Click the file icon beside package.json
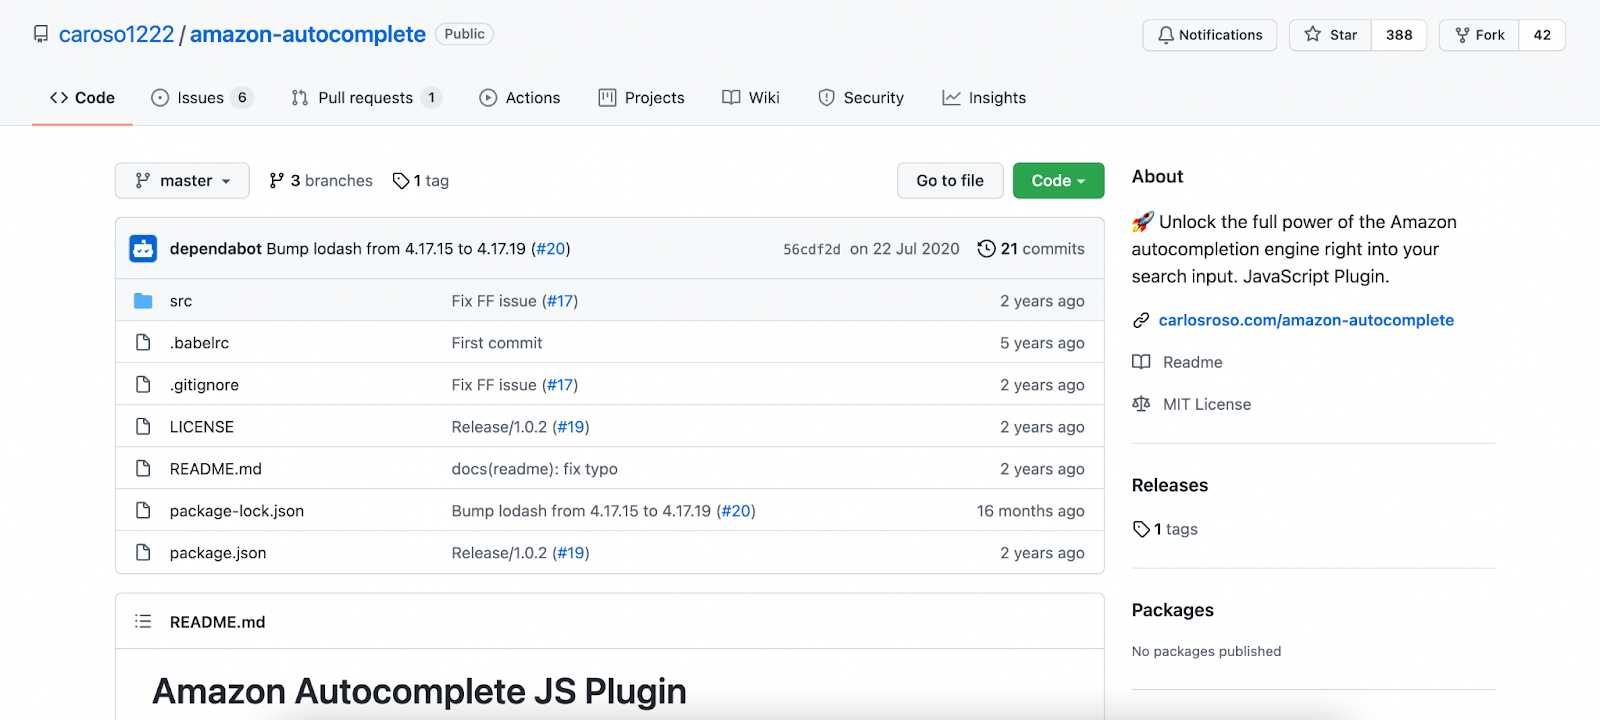Image resolution: width=1600 pixels, height=720 pixels. [143, 553]
